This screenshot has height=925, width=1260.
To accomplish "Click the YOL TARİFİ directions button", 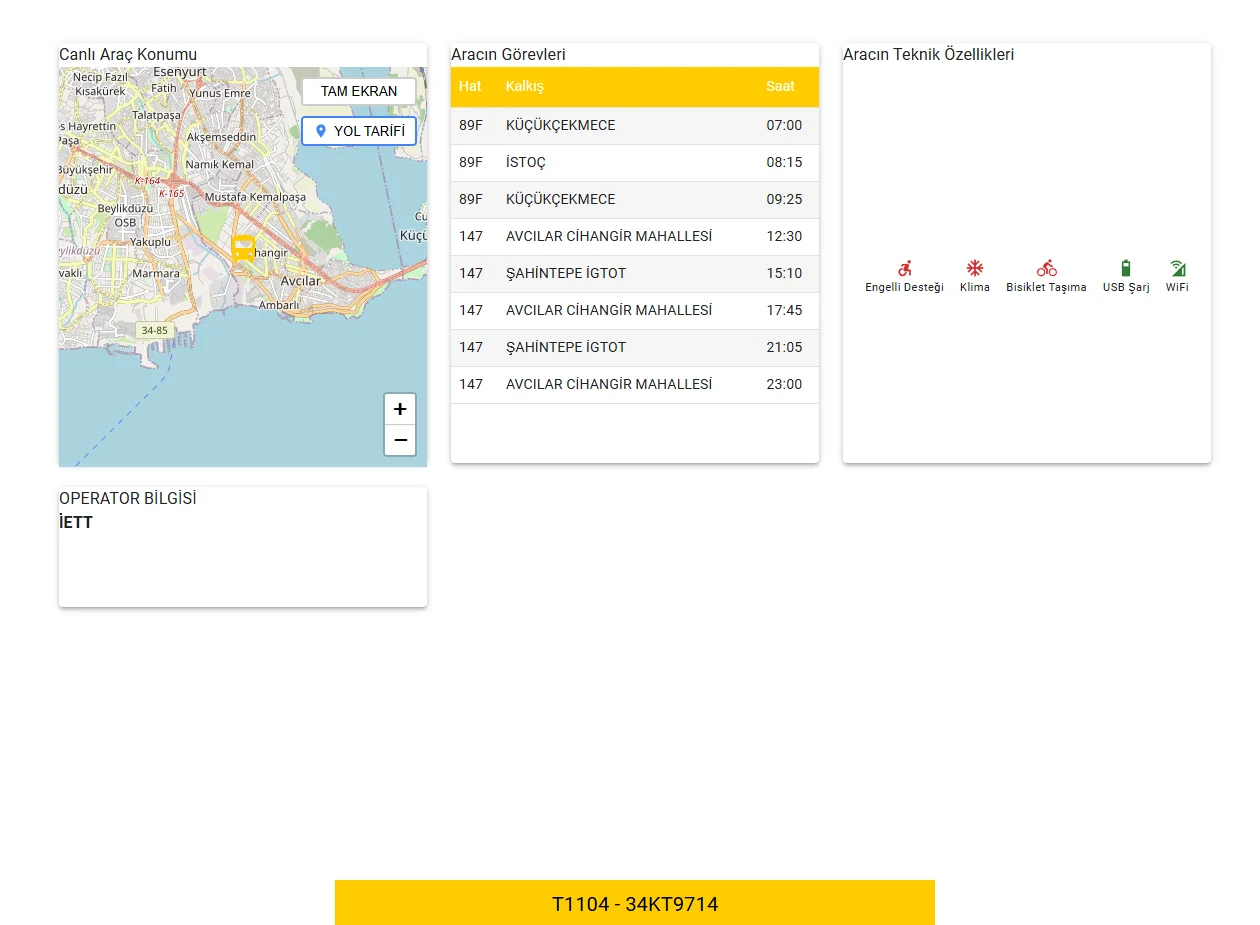I will 359,131.
